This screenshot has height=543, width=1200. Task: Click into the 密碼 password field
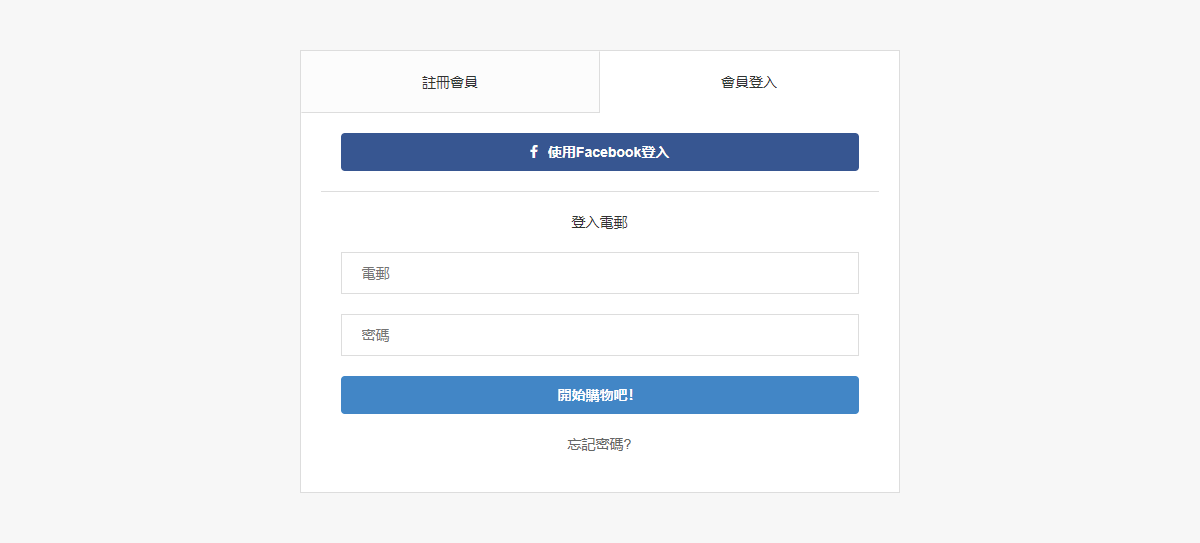(x=600, y=335)
